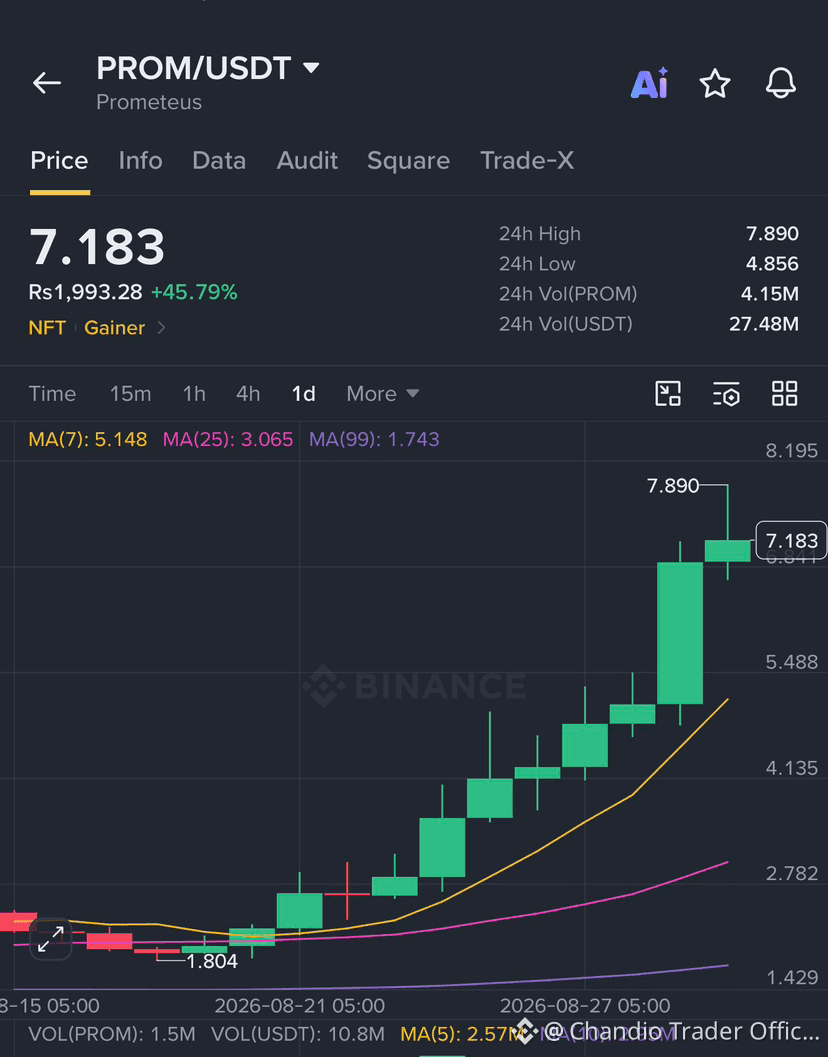Open the NFT tag link
This screenshot has width=828, height=1057.
pyautogui.click(x=47, y=328)
